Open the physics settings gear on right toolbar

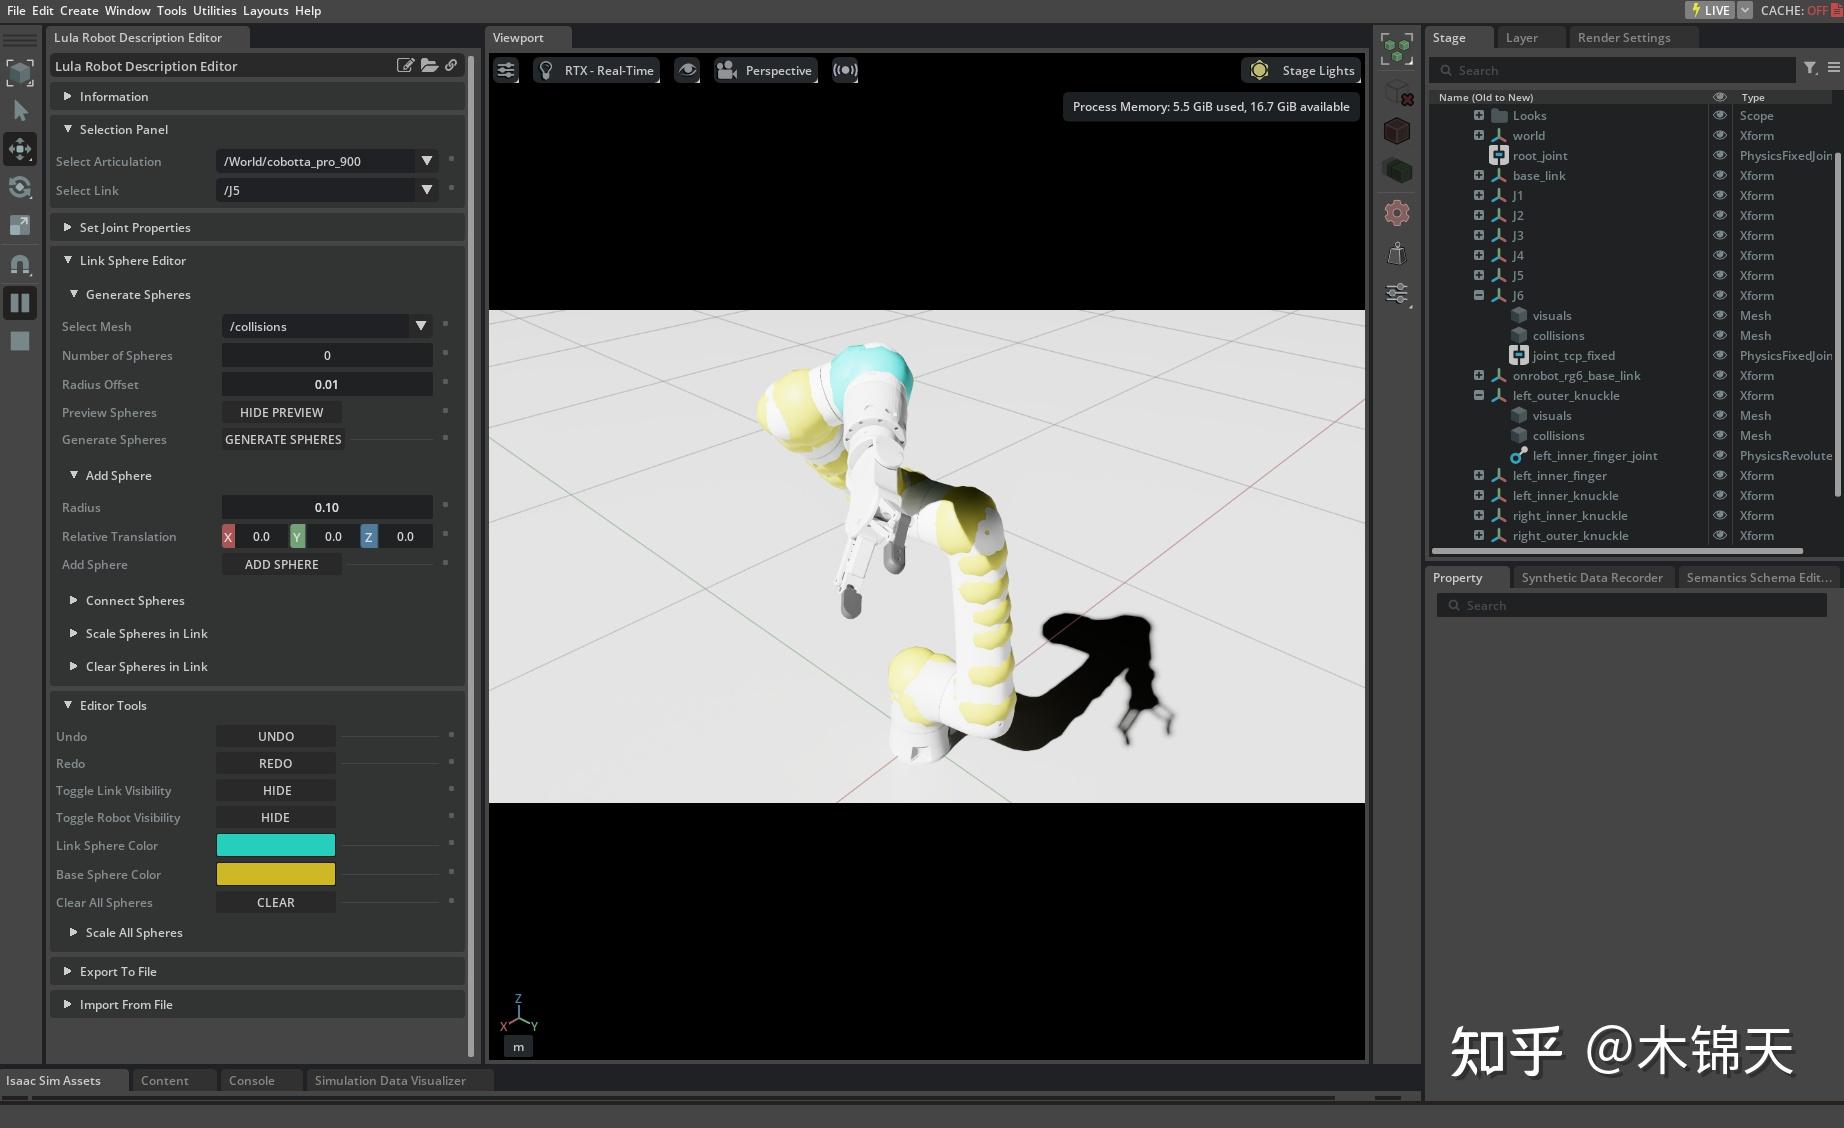tap(1396, 212)
